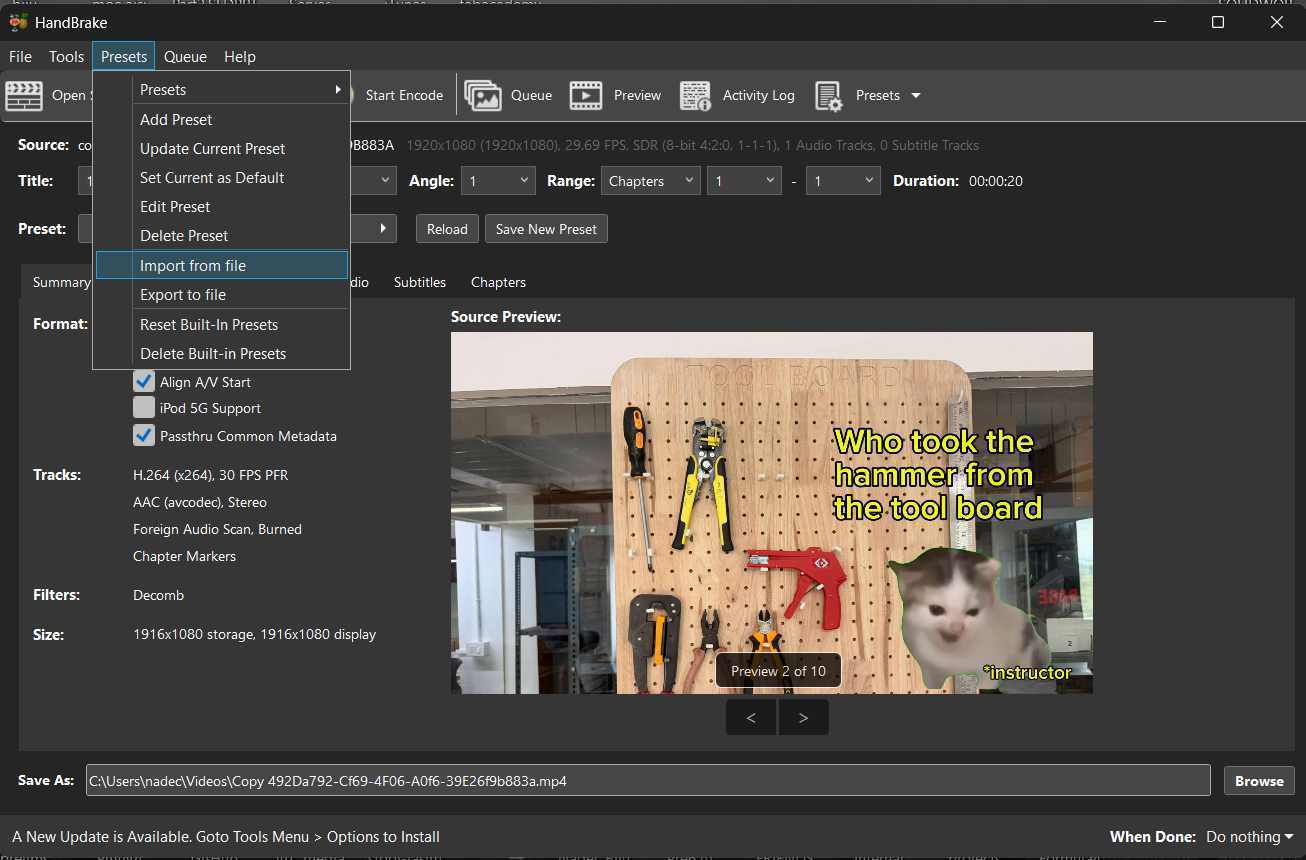Switch to the Subtitles tab
The image size is (1306, 860).
(x=420, y=282)
